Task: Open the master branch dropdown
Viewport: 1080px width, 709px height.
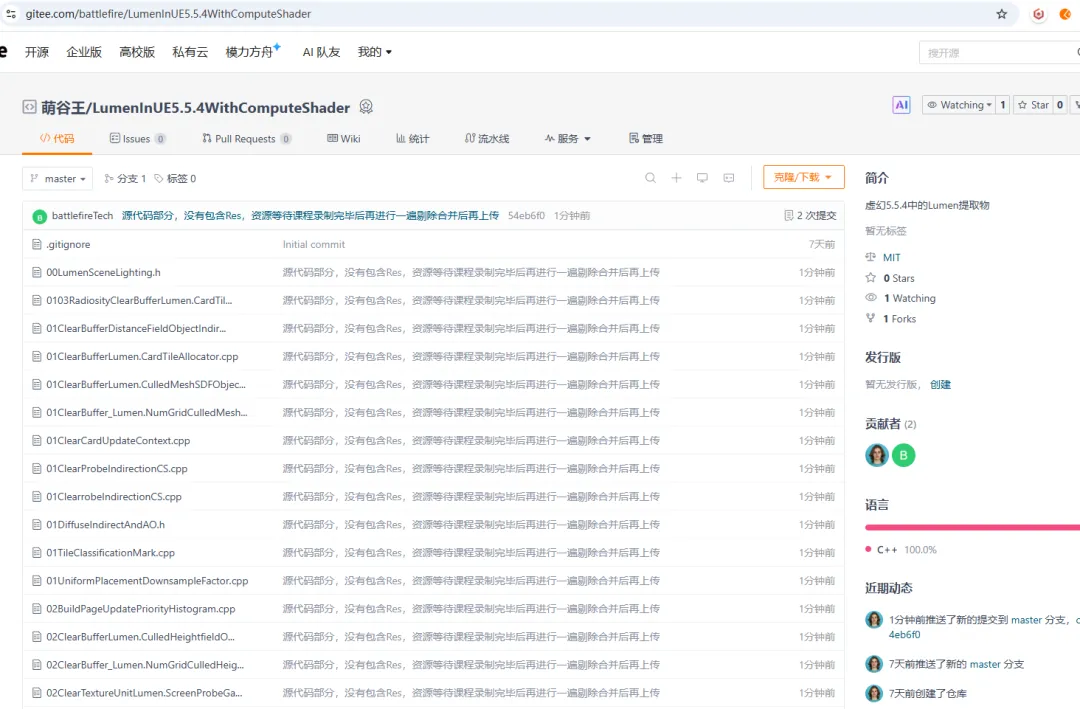Action: (58, 178)
